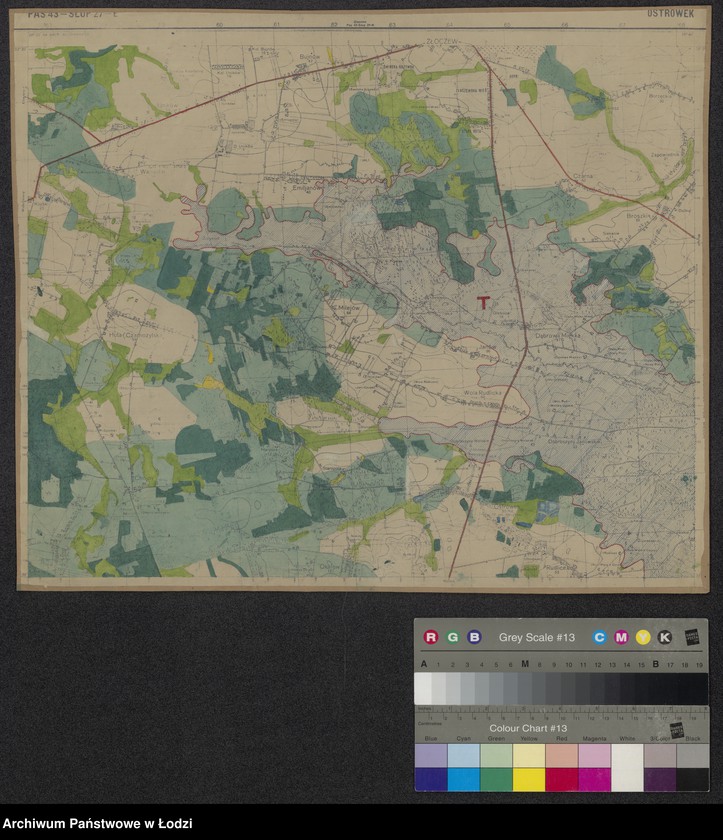The width and height of the screenshot is (723, 840).
Task: Click the tall white colour chart swatch
Action: coord(626,768)
